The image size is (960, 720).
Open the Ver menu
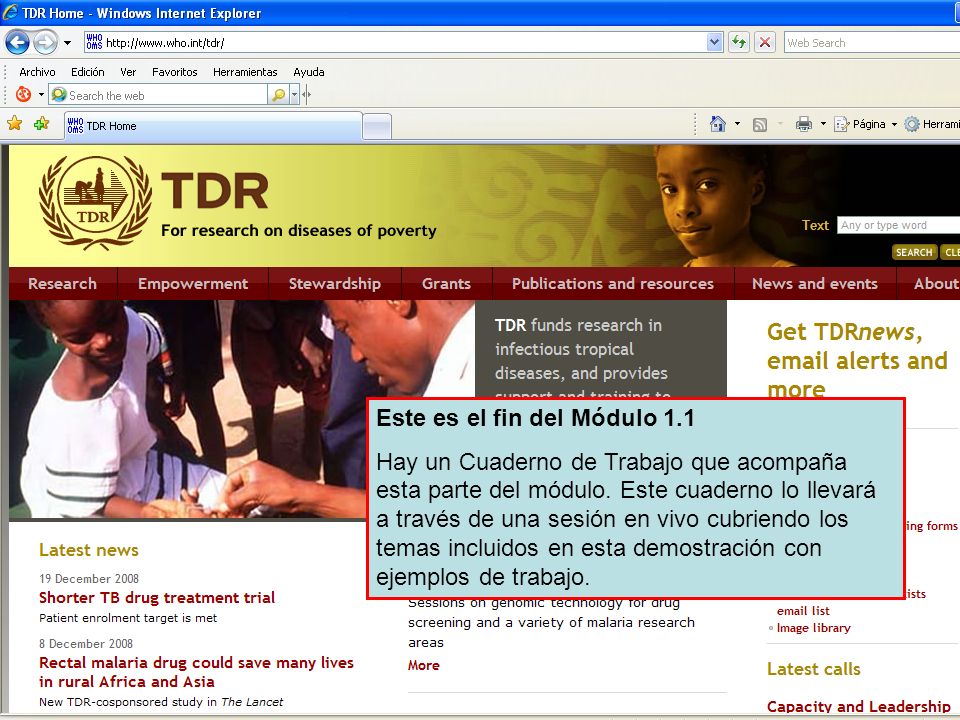[129, 72]
